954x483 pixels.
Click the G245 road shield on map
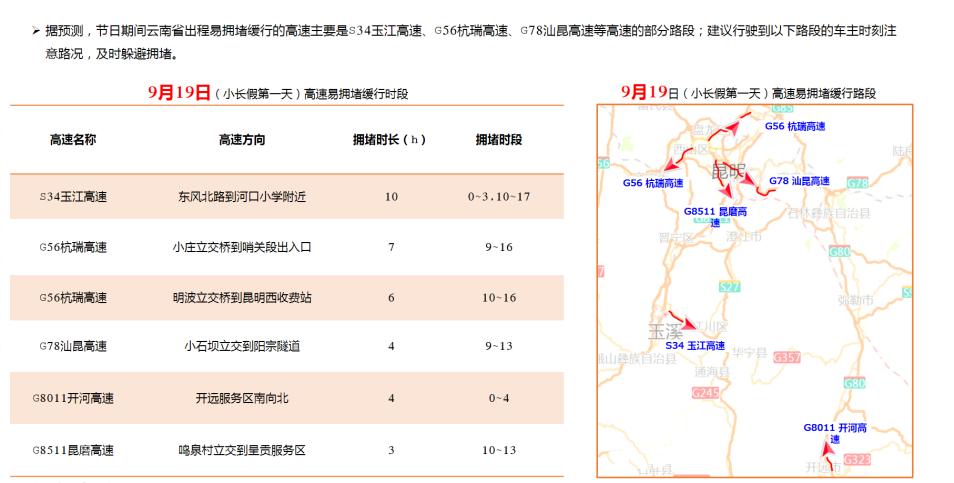coord(705,393)
